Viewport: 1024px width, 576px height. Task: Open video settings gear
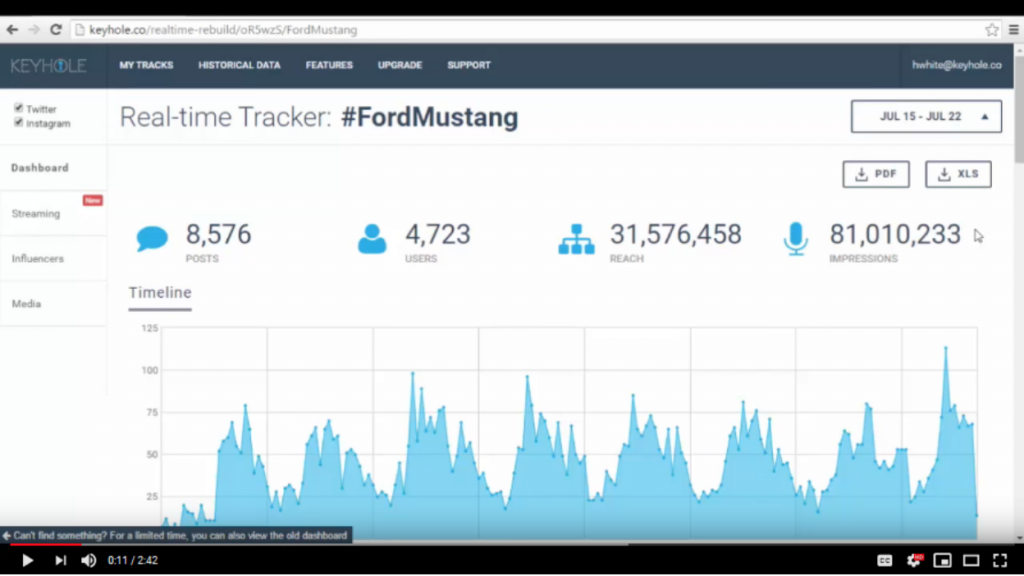click(x=914, y=560)
